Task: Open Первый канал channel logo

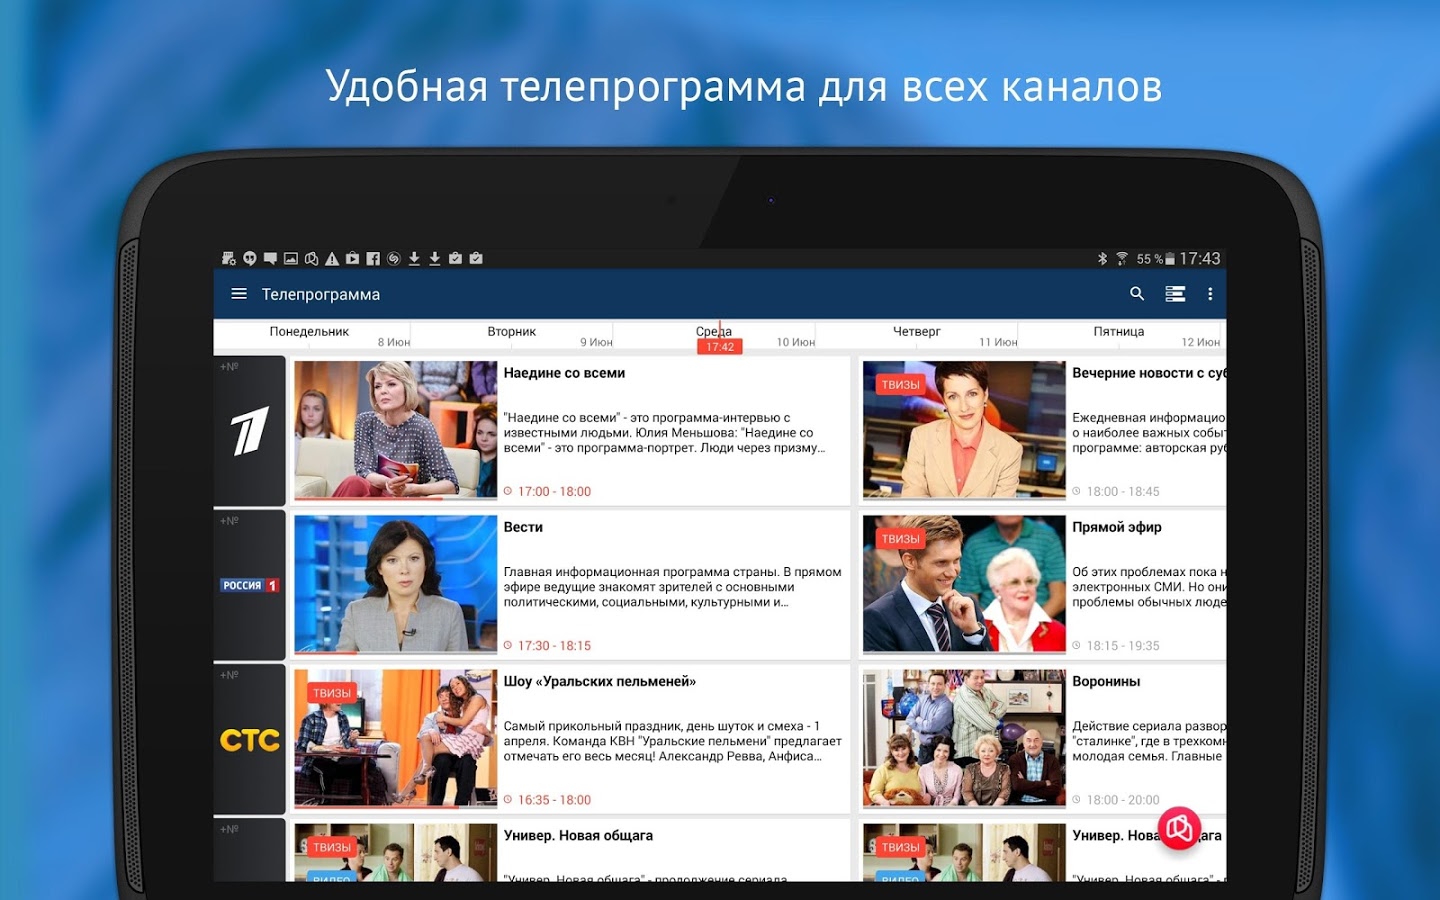Action: point(249,431)
